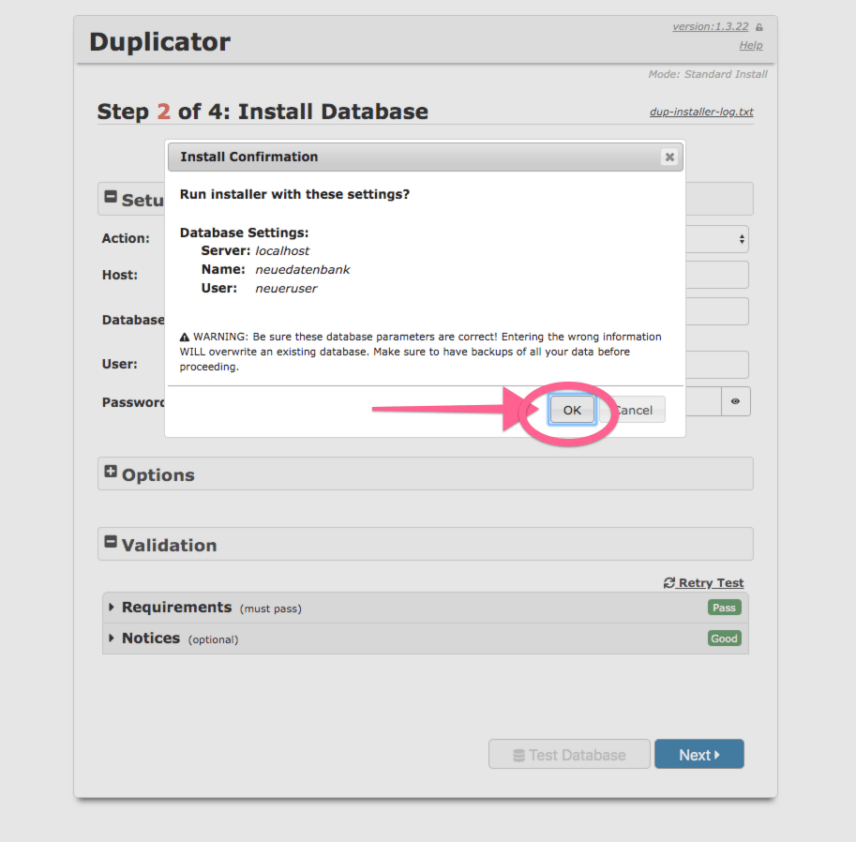Click the lock icon beside version
This screenshot has width=856, height=842.
(x=759, y=27)
